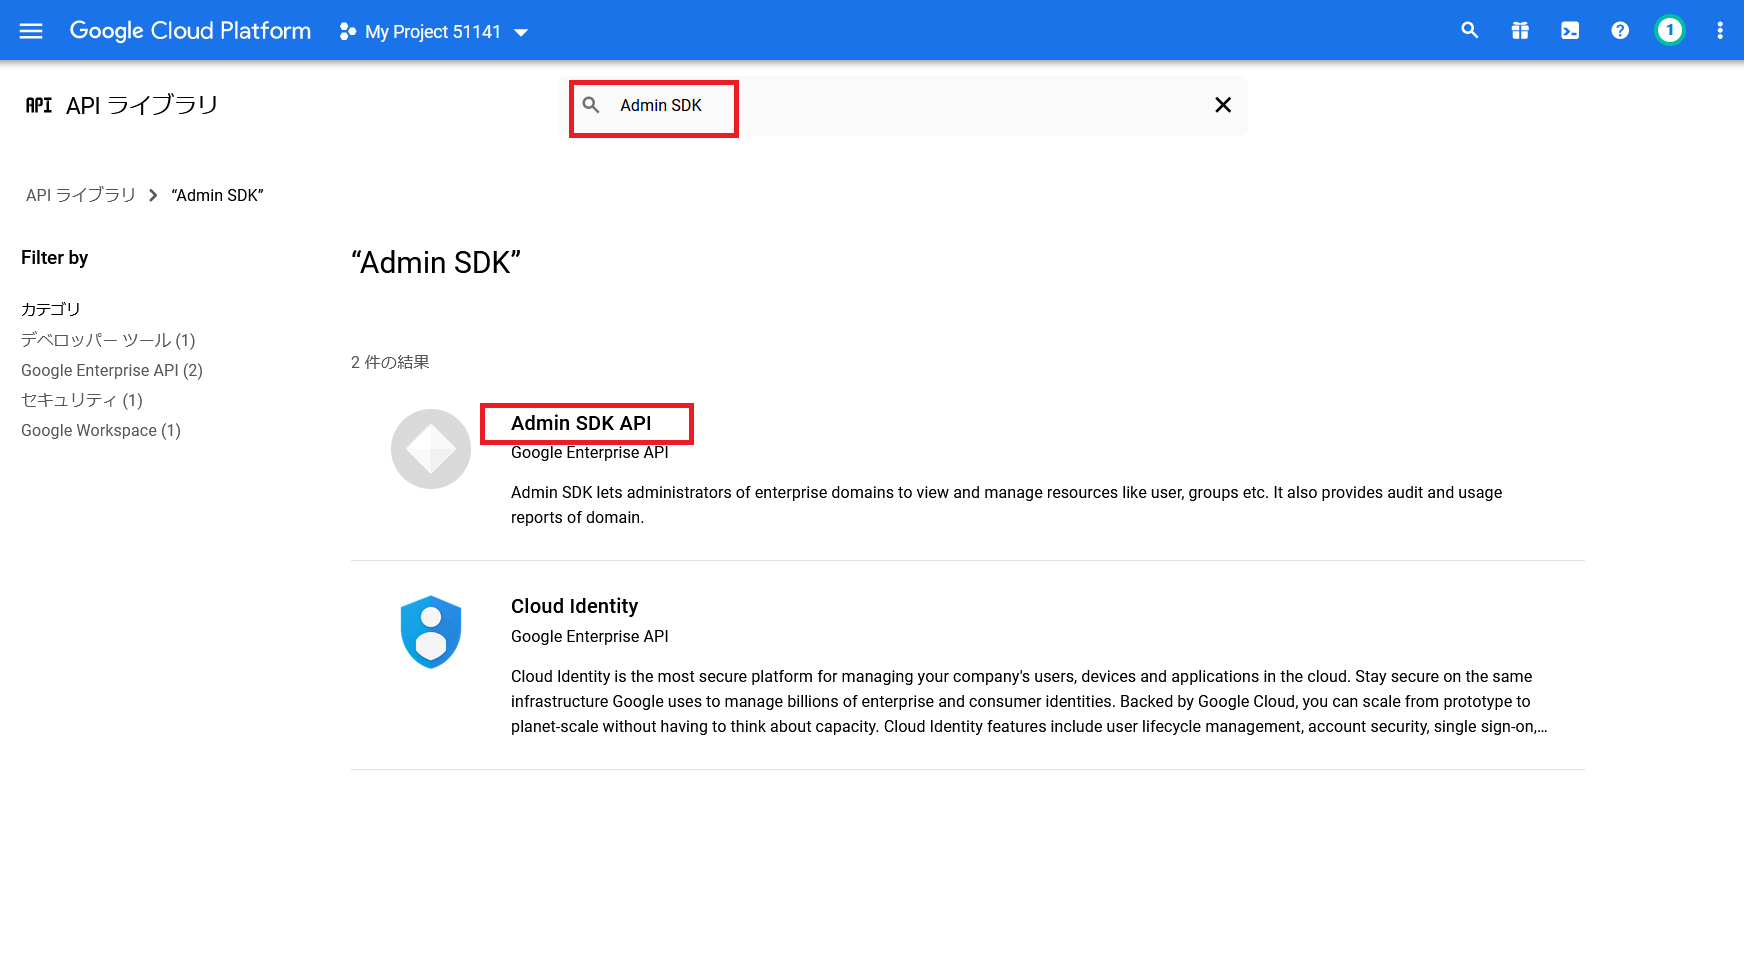Open the help question mark icon
The width and height of the screenshot is (1744, 953).
coord(1620,31)
